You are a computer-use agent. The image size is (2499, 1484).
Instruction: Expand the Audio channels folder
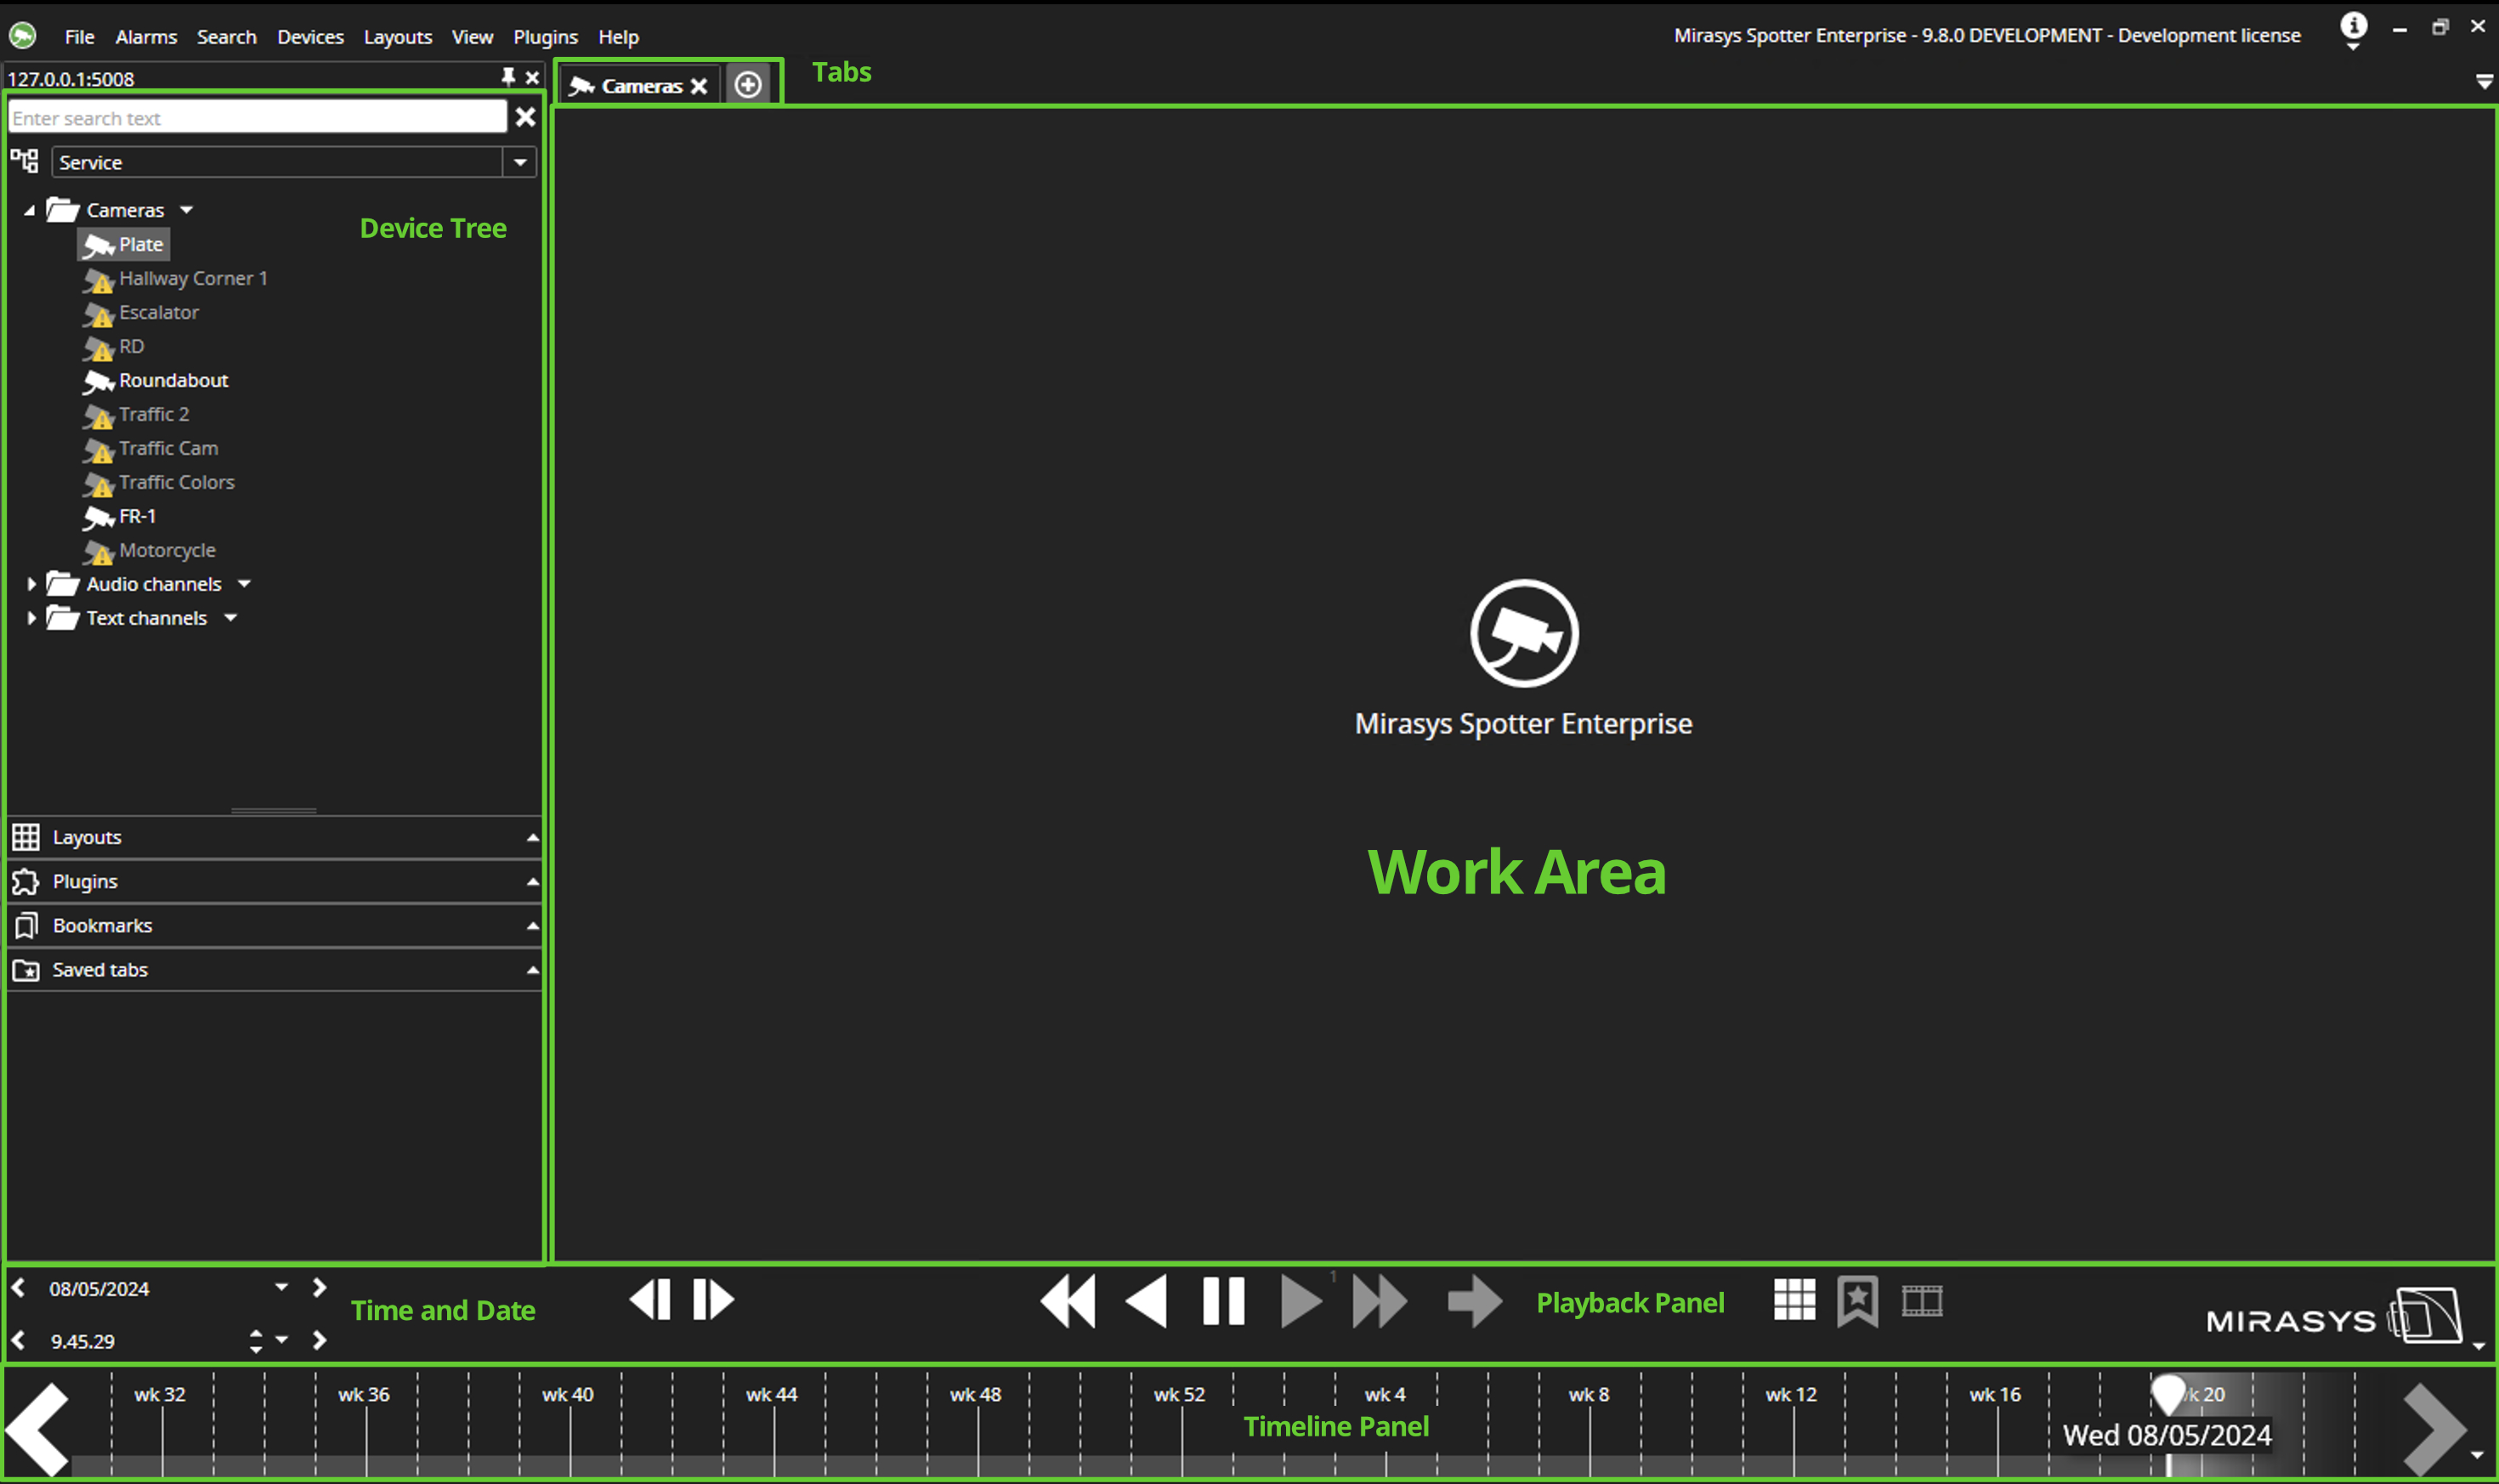(x=31, y=584)
